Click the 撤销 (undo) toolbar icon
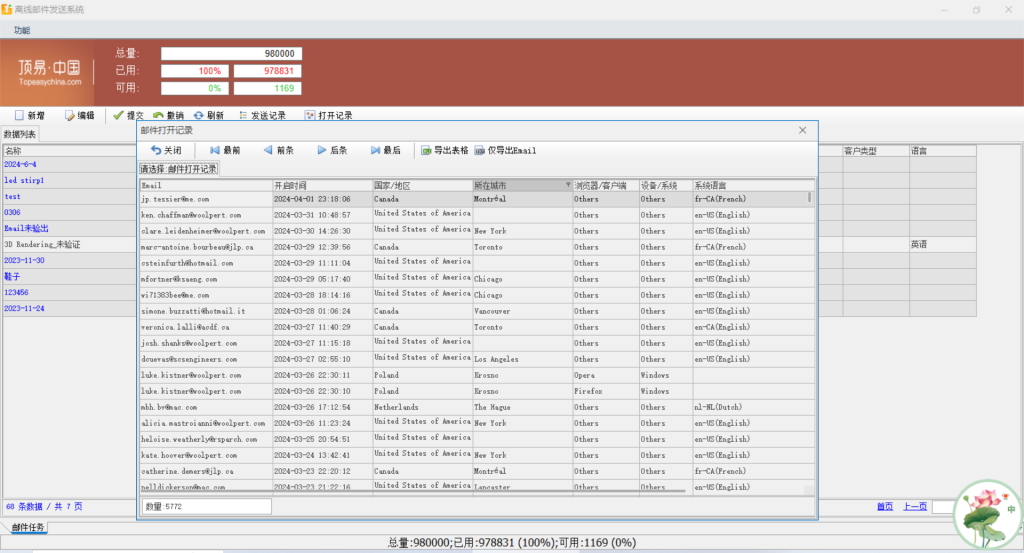Viewport: 1024px width, 553px height. pos(158,115)
